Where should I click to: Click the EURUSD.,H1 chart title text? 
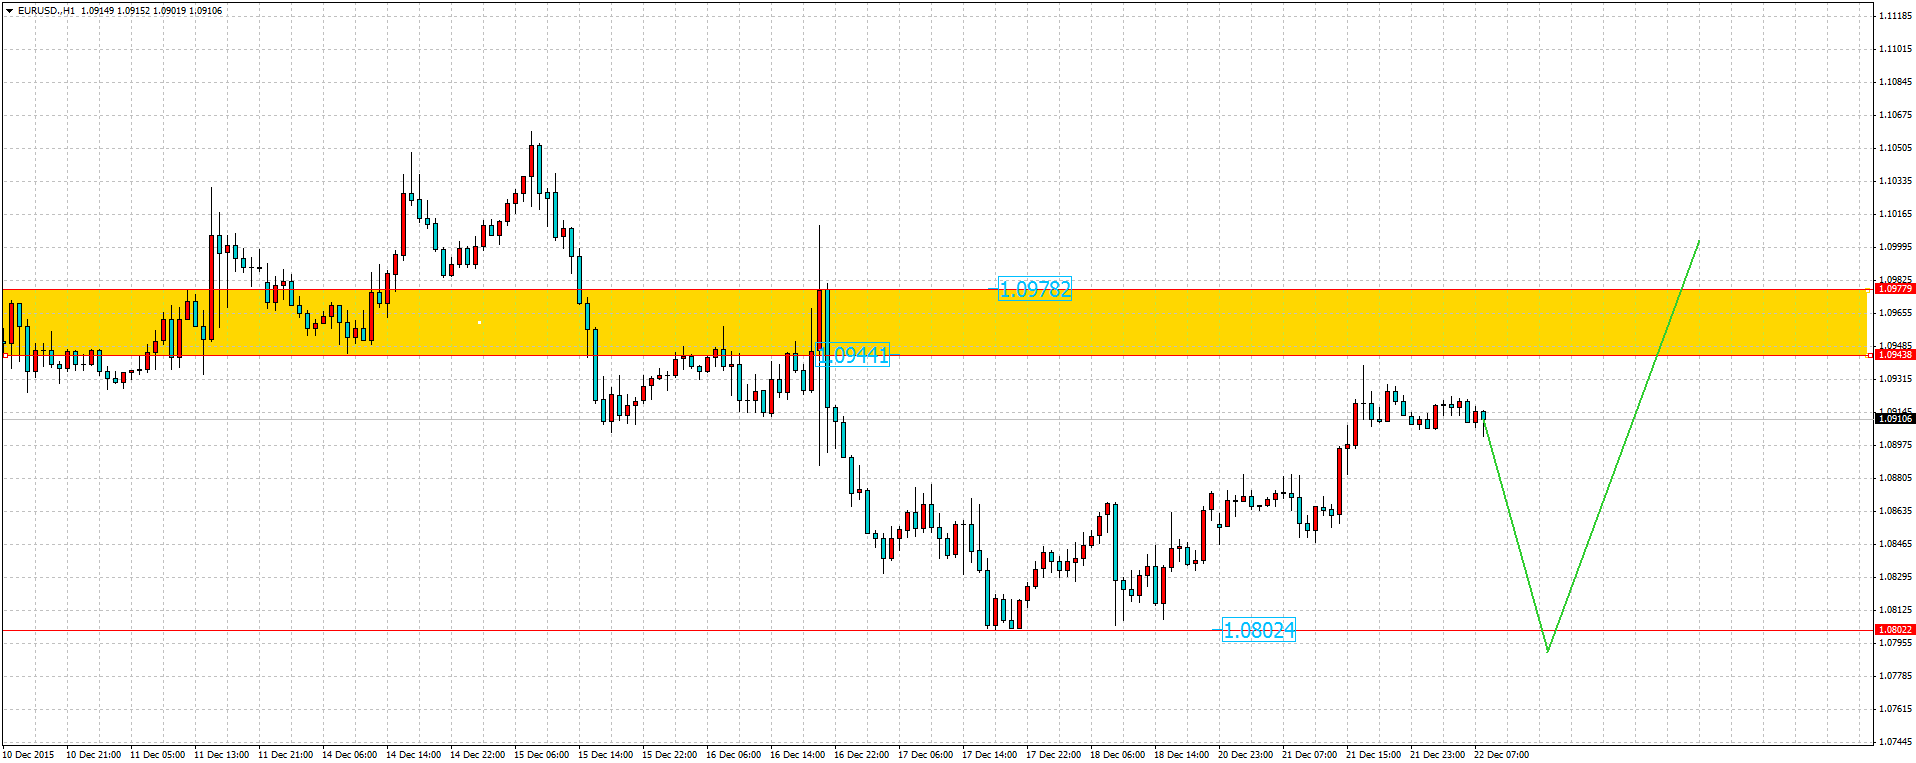click(x=46, y=11)
